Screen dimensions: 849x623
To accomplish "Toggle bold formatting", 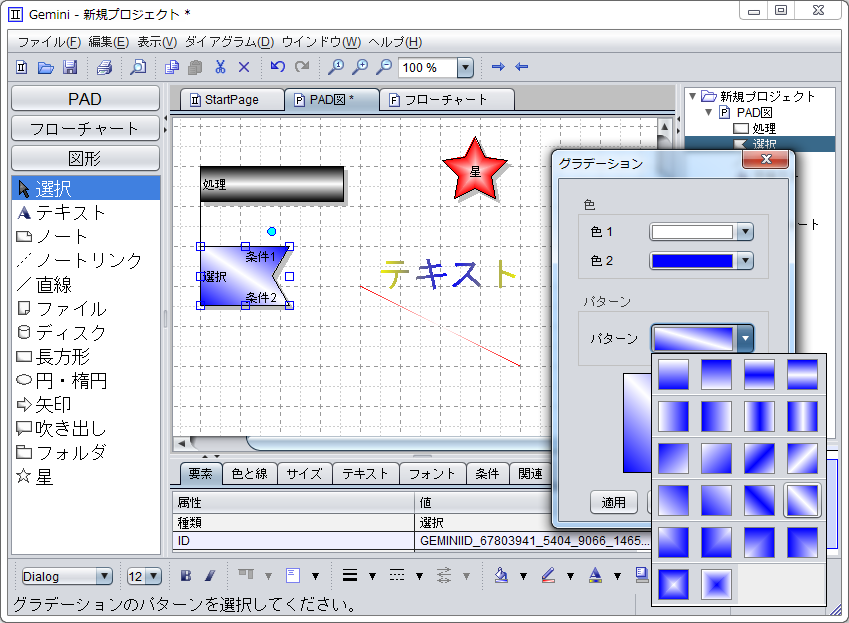I will 186,575.
